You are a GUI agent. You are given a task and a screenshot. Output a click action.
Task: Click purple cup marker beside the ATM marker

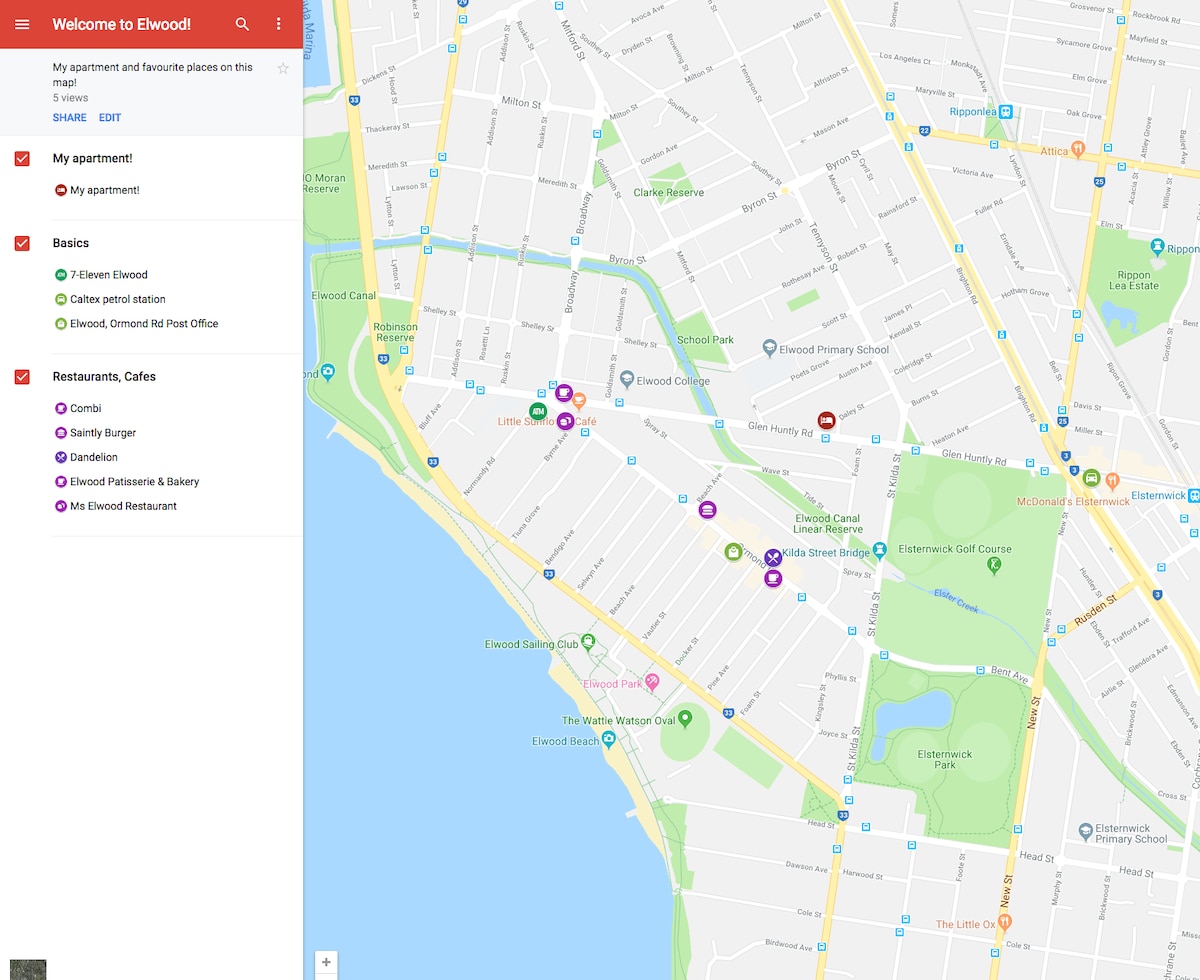click(563, 392)
